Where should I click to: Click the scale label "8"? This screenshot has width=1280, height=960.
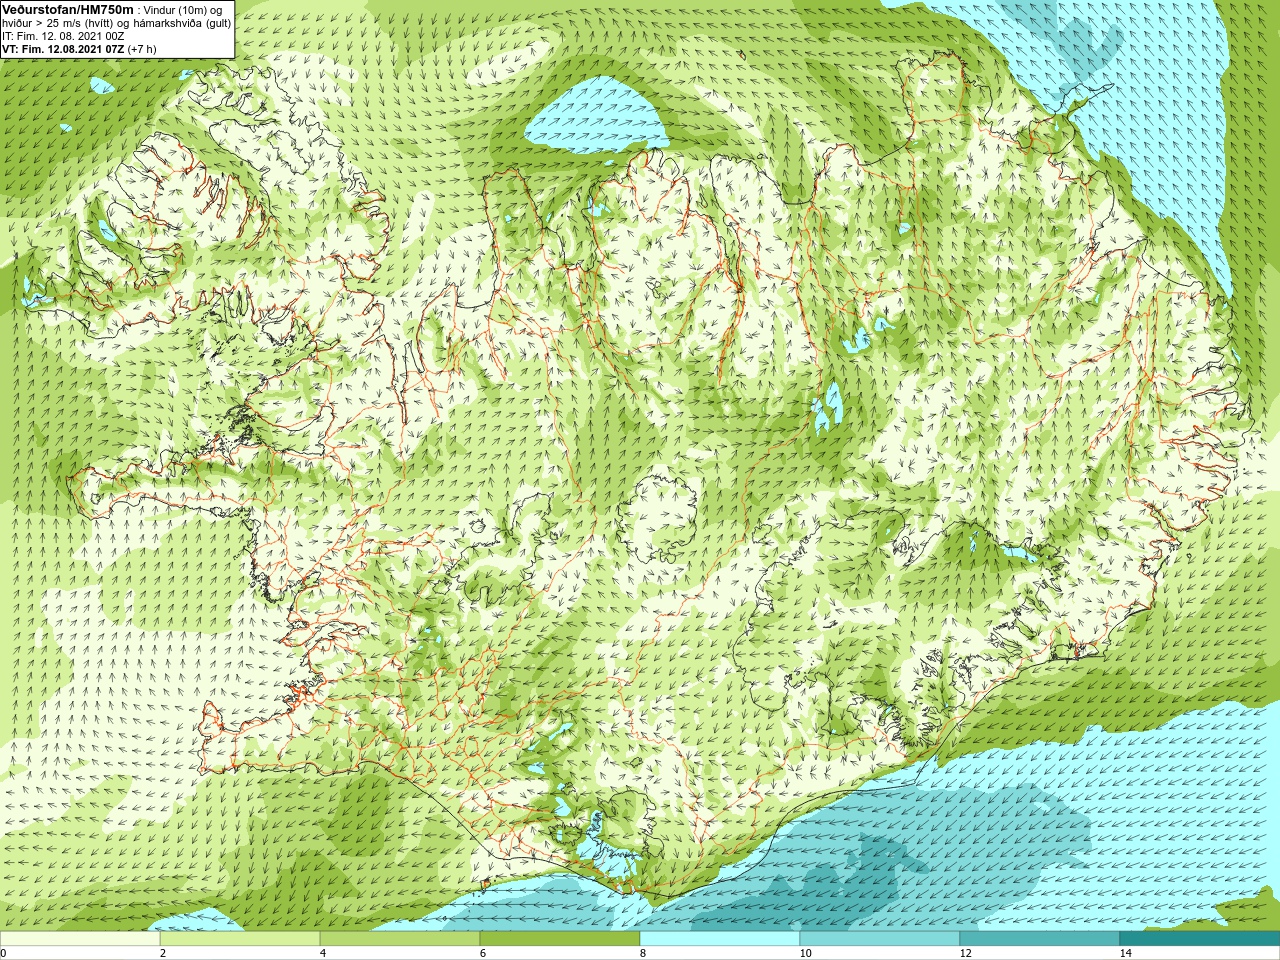tap(642, 953)
